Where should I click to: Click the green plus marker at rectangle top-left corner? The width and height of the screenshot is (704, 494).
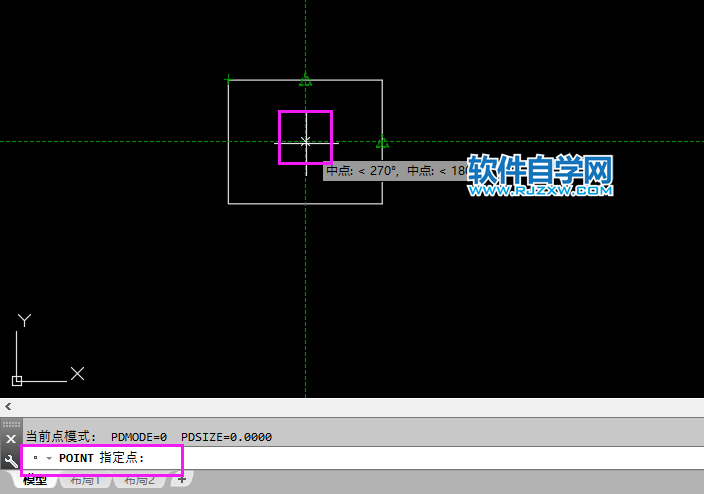pos(228,79)
